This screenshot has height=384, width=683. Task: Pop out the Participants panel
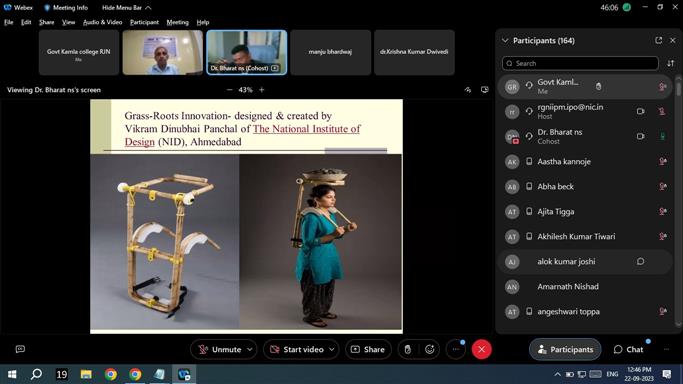pos(659,40)
